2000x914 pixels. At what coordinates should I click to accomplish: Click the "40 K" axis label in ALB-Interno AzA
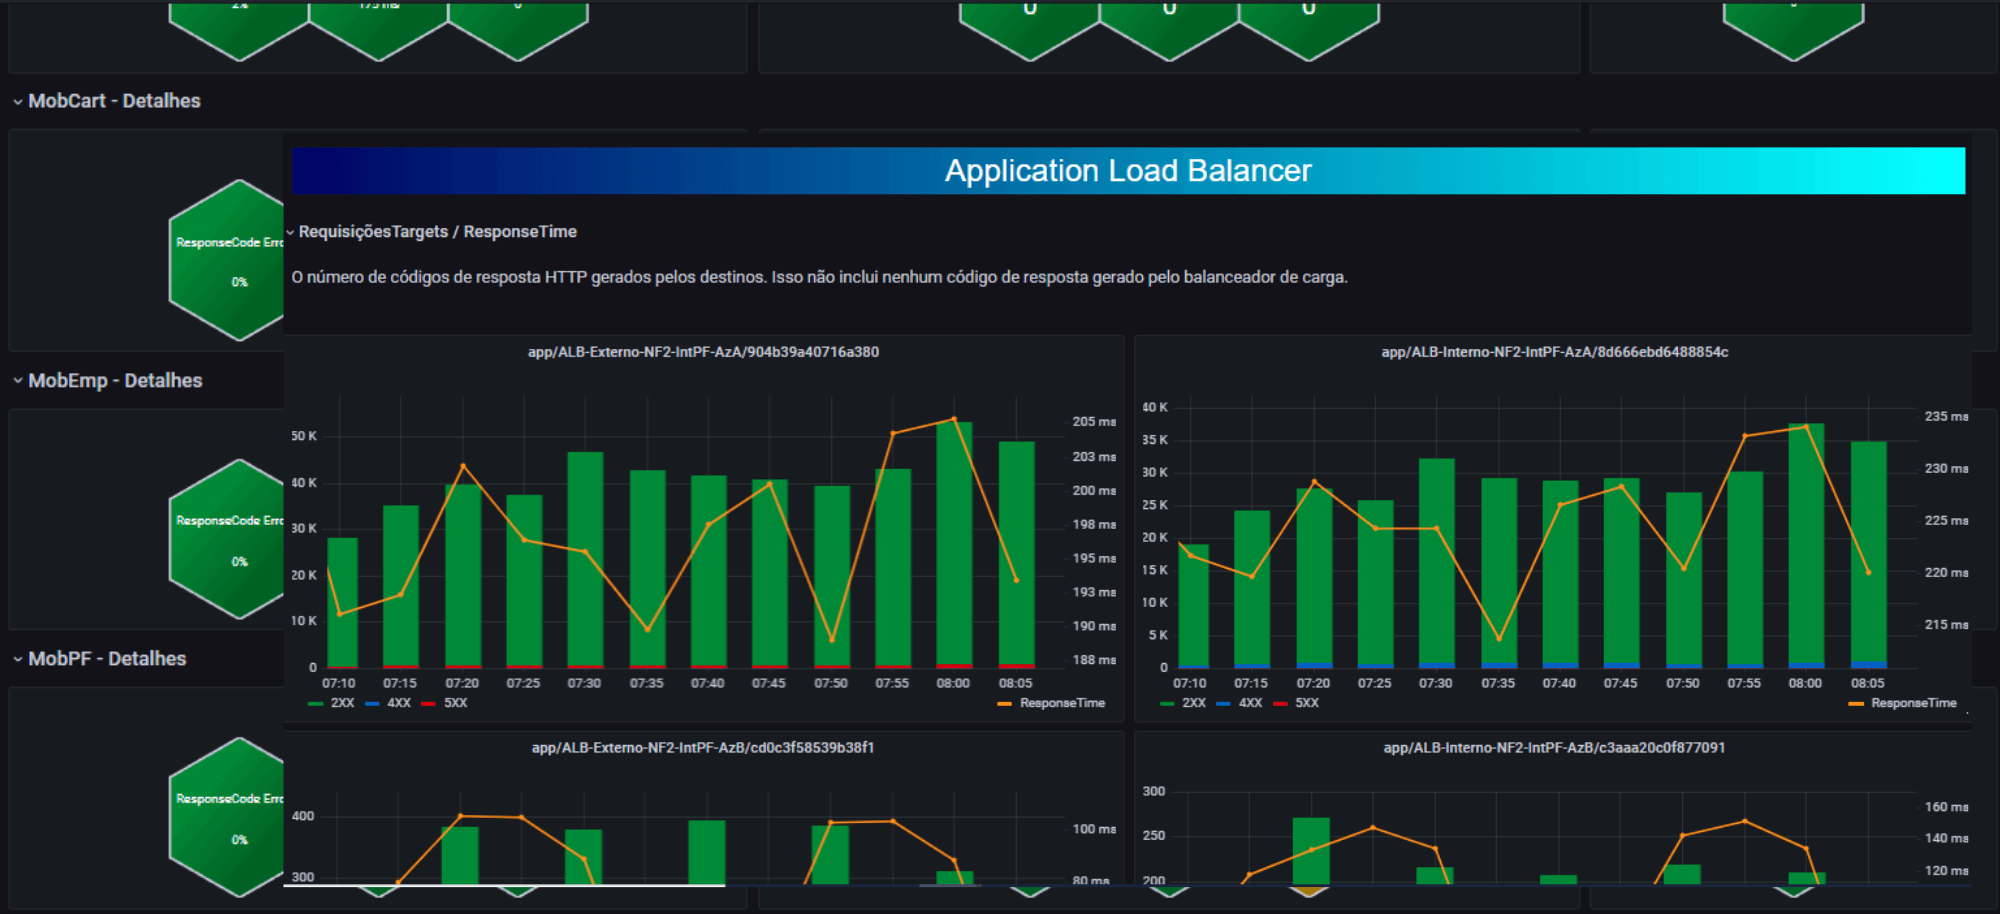pos(1155,407)
